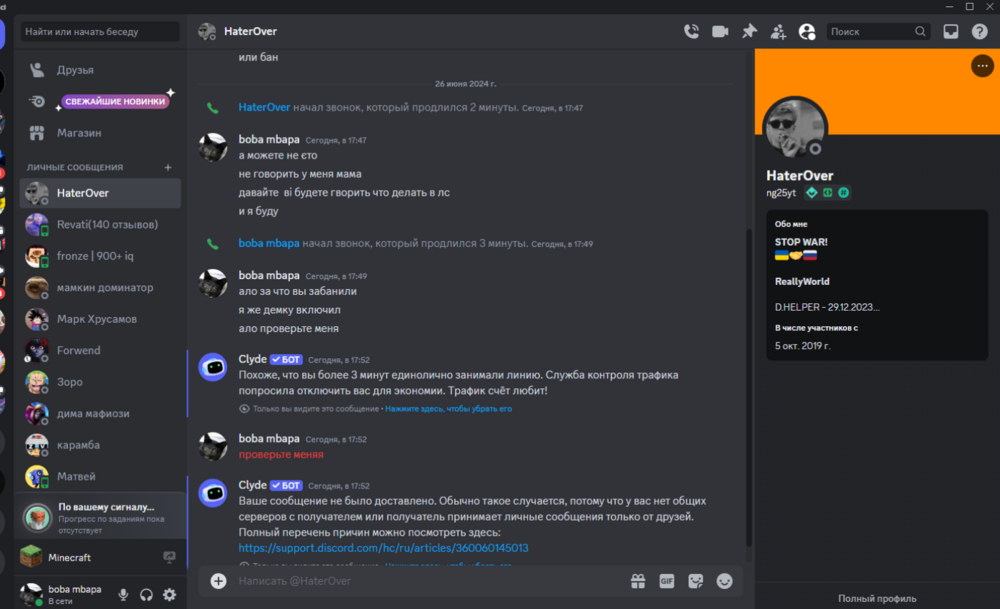Click the search field in header

(x=878, y=31)
